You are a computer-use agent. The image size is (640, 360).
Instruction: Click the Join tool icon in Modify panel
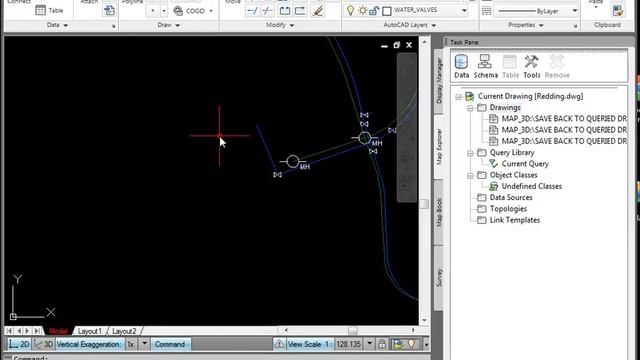point(300,11)
